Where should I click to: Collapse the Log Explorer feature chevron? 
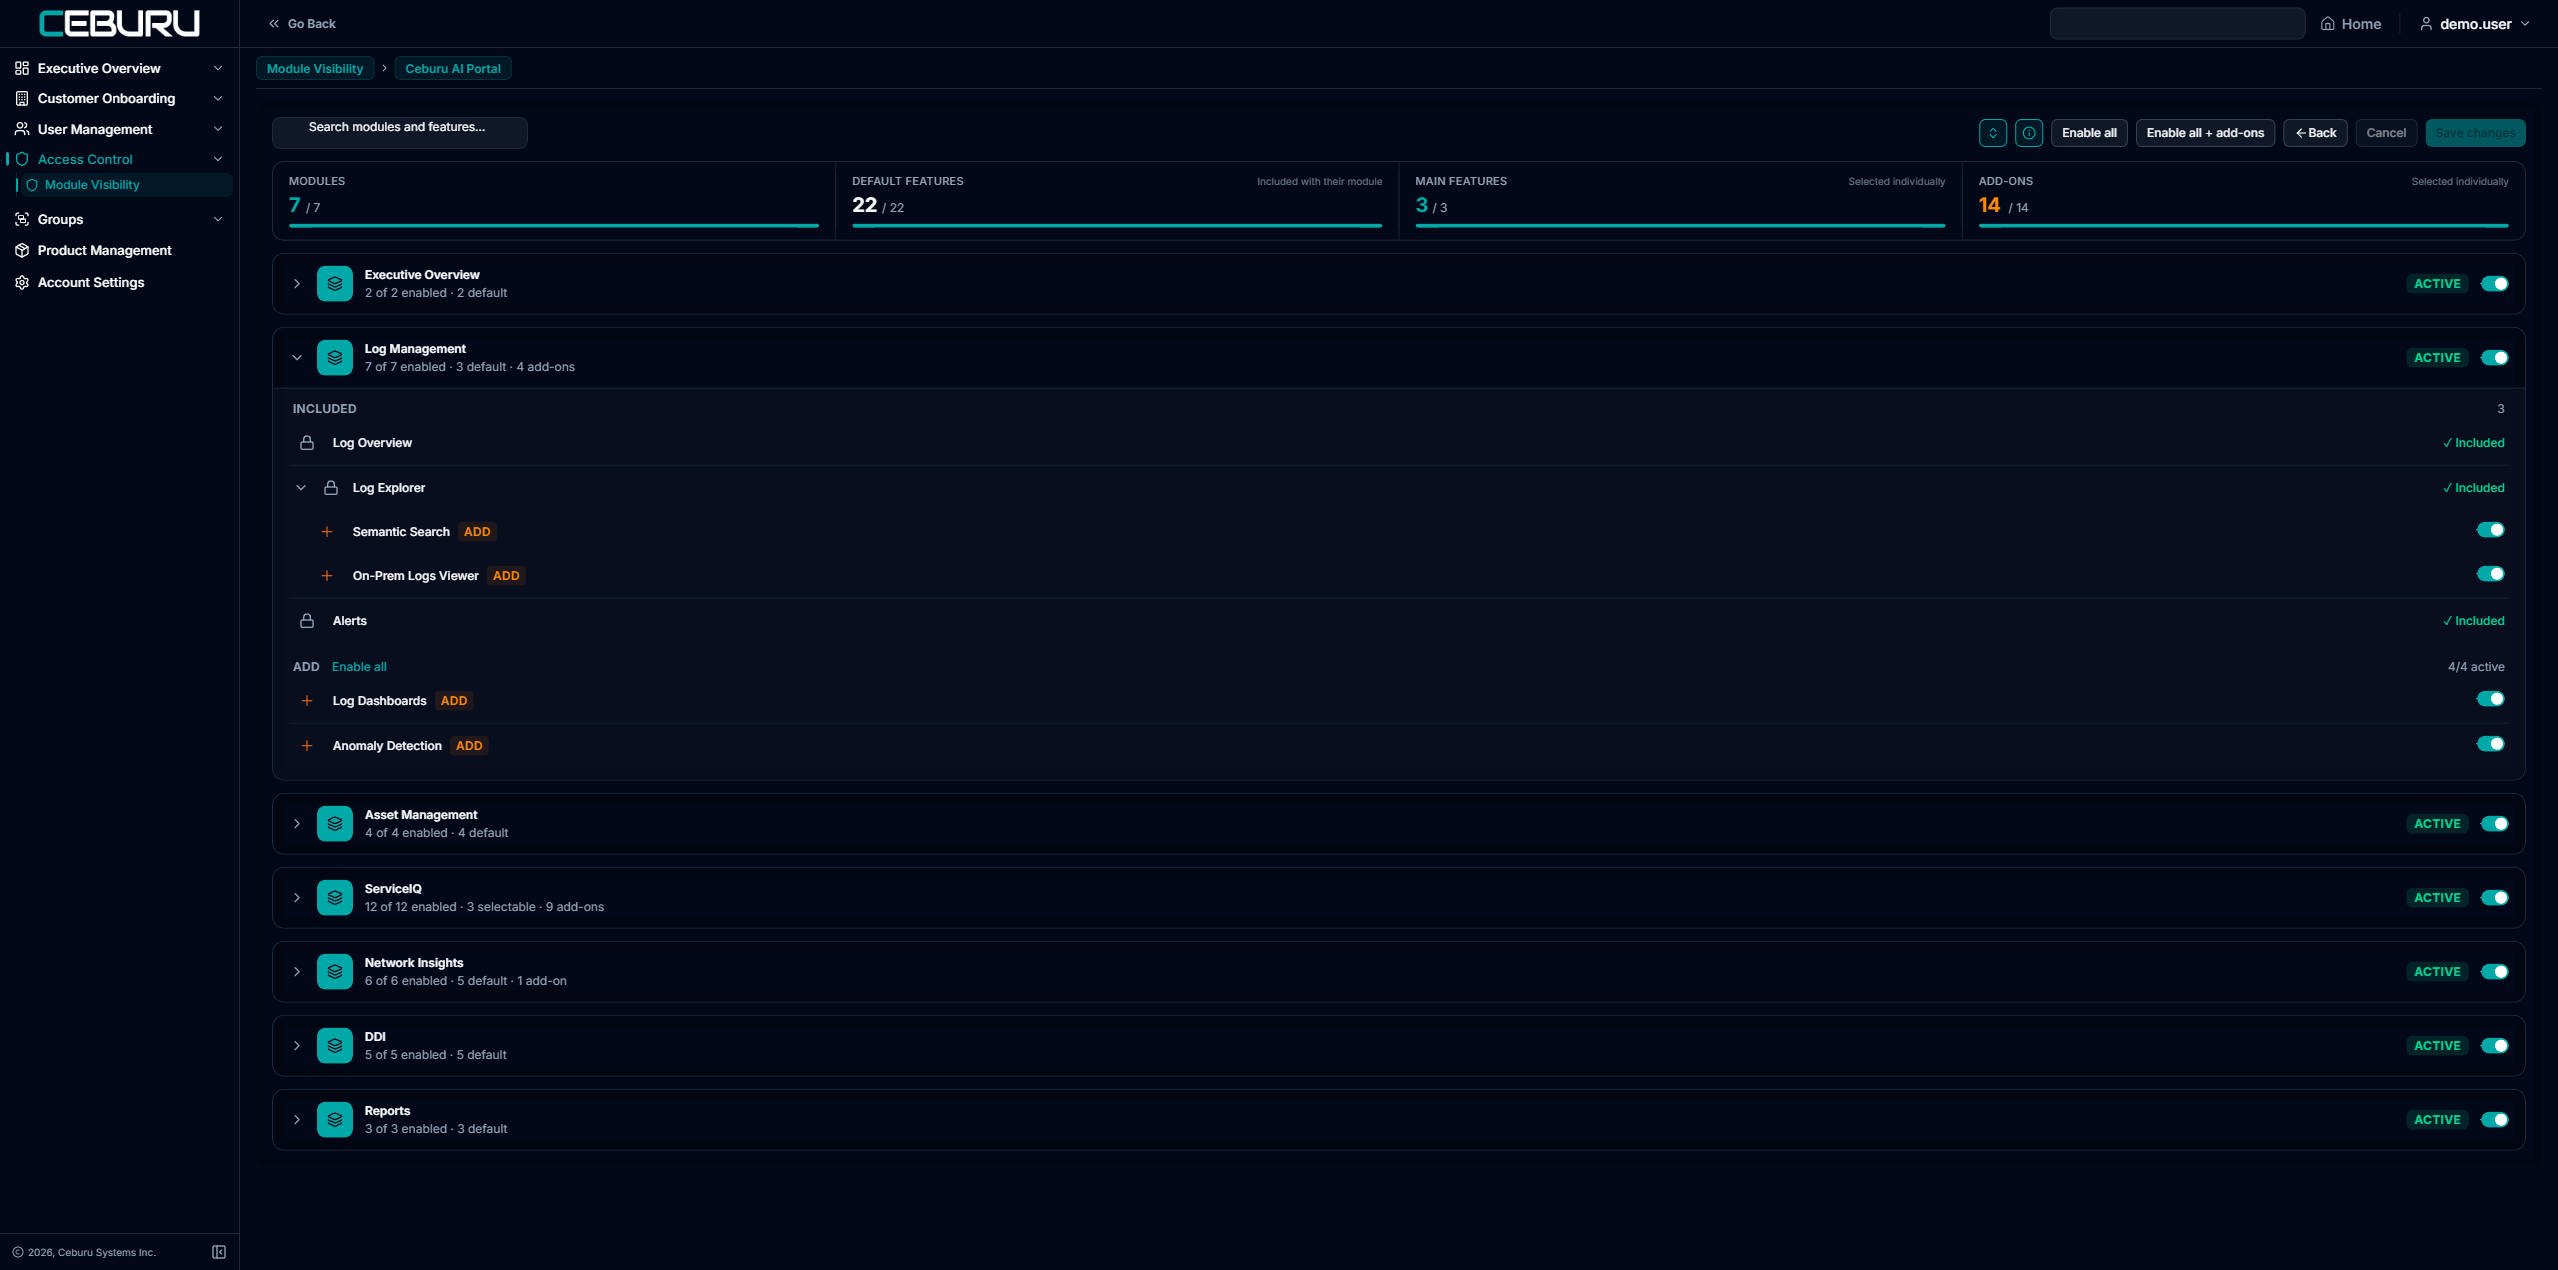tap(301, 488)
